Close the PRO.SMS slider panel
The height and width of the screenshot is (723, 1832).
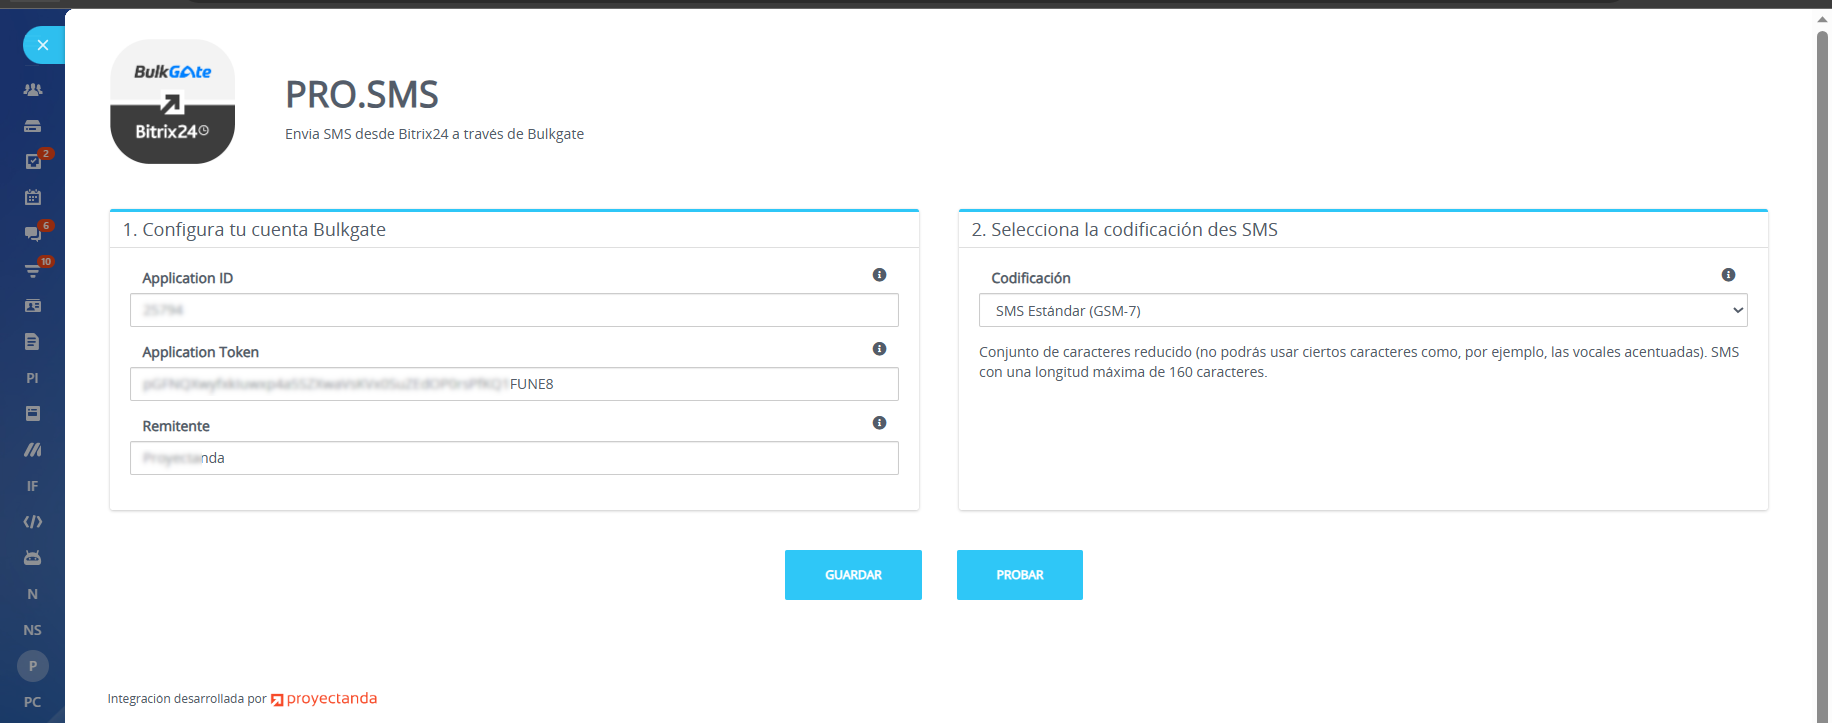[42, 45]
